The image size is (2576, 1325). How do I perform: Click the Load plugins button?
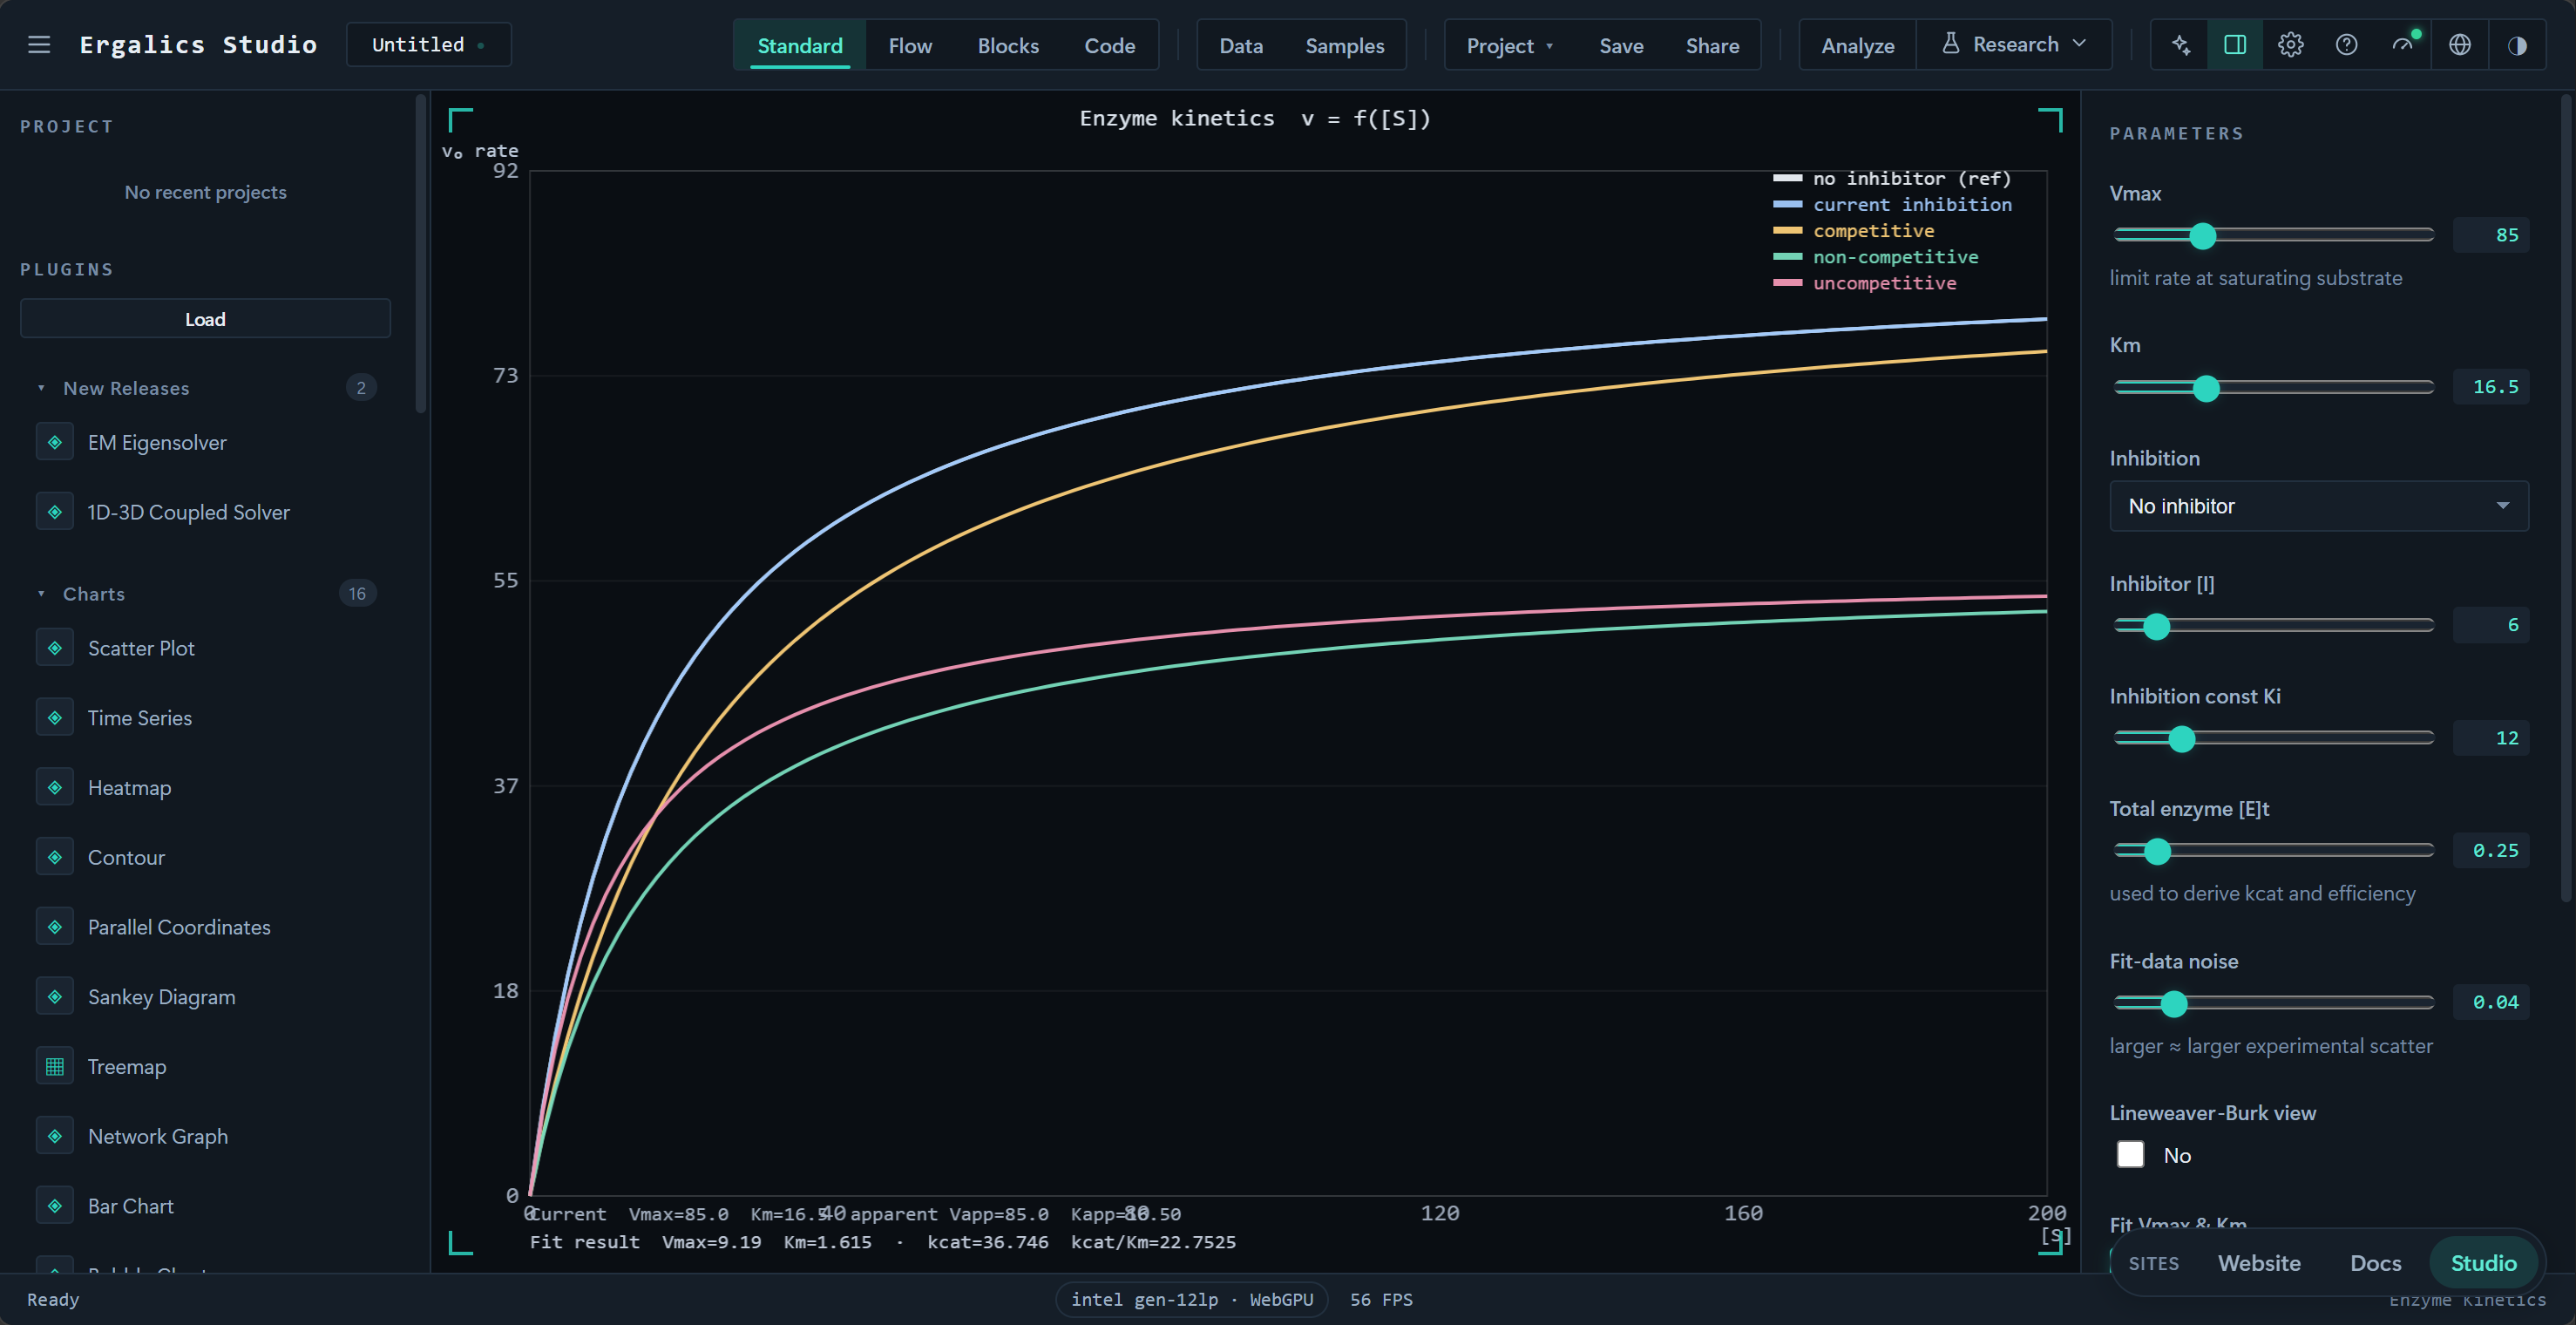tap(205, 319)
